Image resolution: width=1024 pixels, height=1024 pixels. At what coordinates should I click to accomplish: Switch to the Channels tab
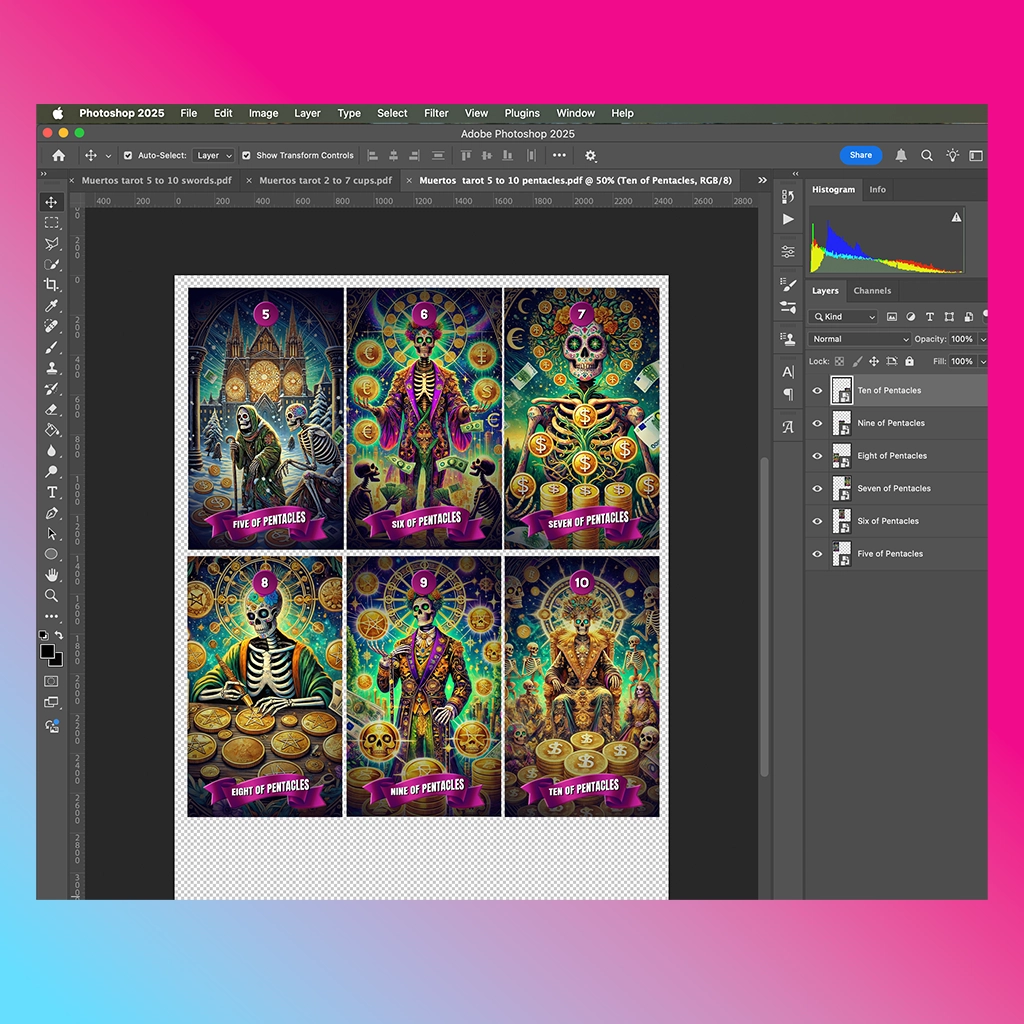(872, 291)
